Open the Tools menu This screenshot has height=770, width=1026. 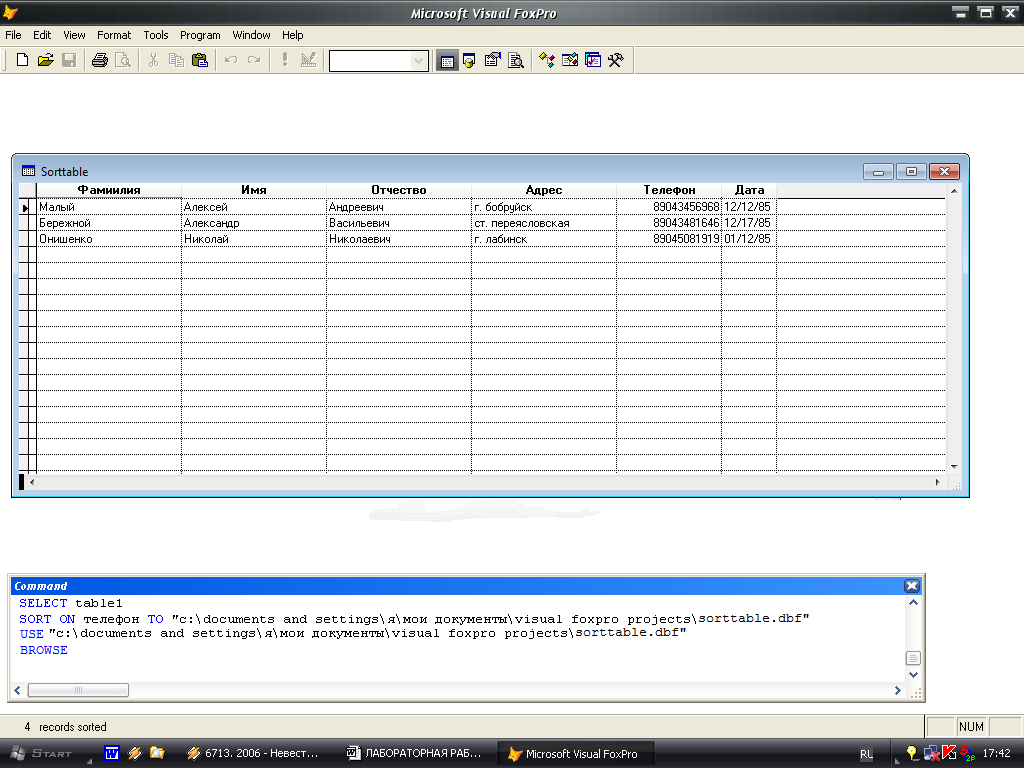(156, 35)
